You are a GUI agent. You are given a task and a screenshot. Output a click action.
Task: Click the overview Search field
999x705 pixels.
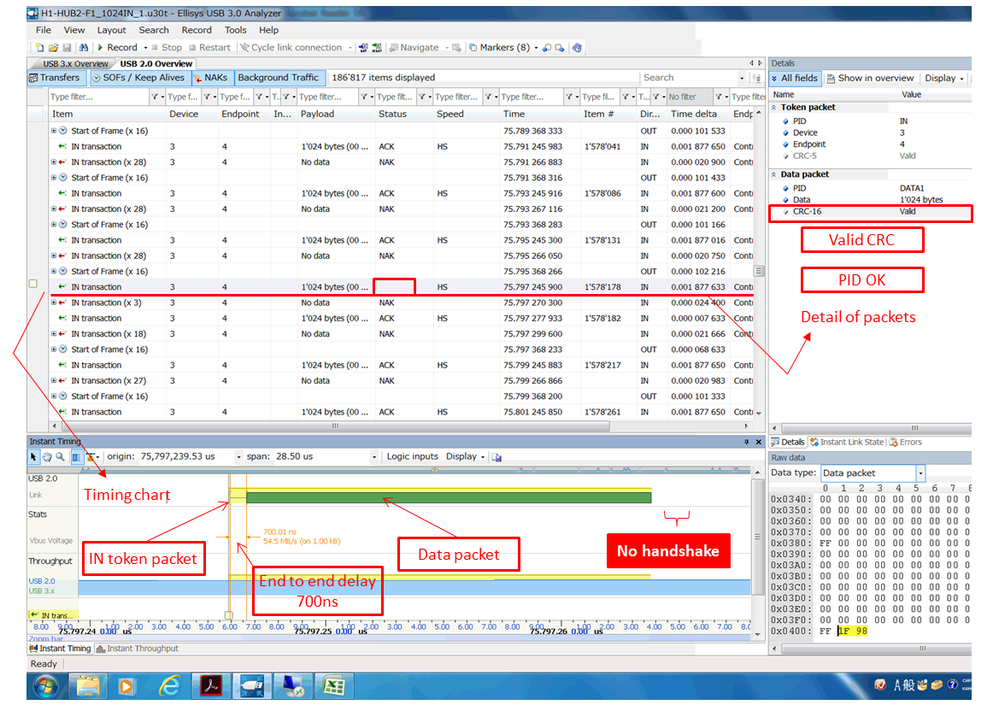coord(690,78)
